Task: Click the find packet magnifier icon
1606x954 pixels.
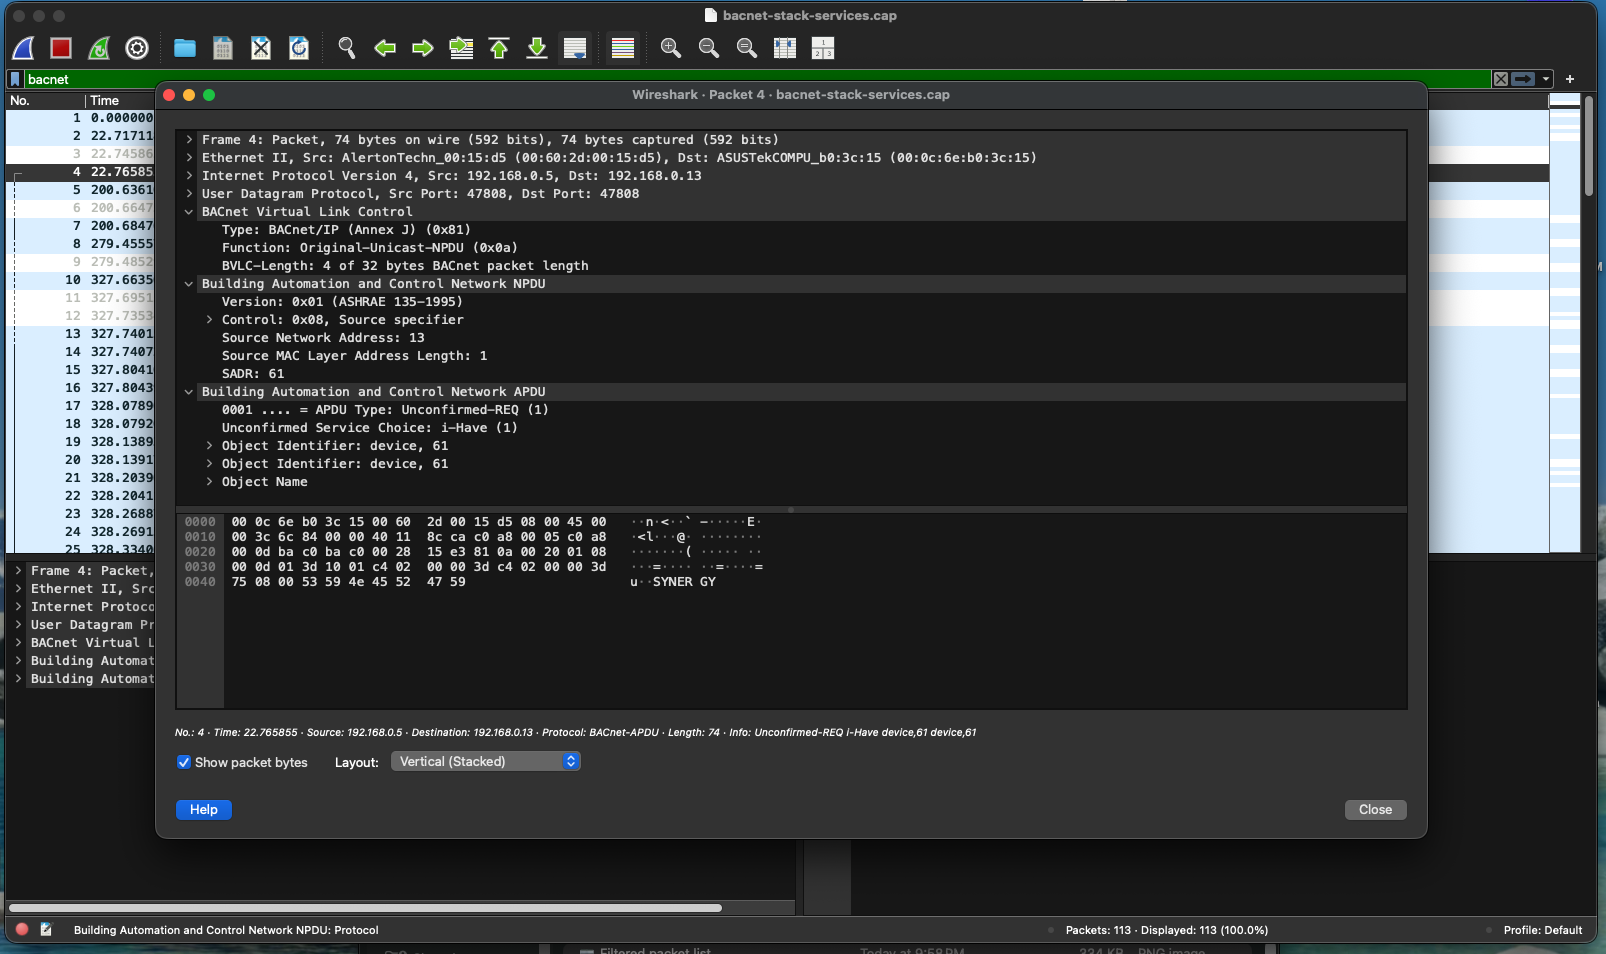Action: point(347,48)
